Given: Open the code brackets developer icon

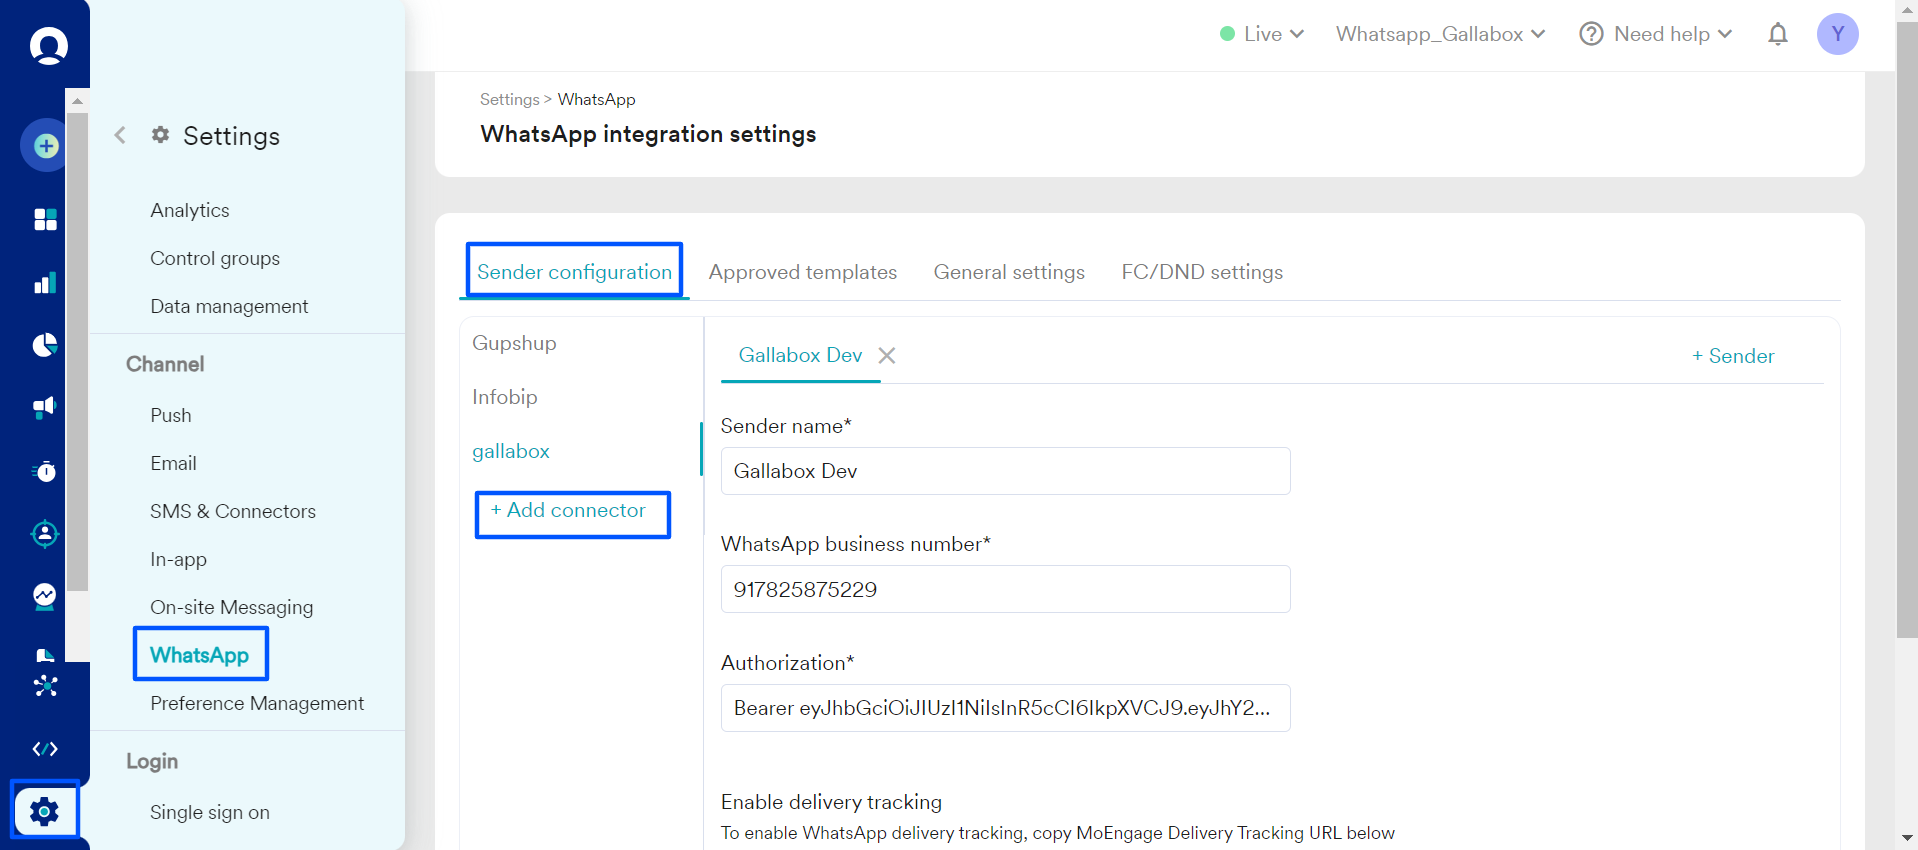Looking at the screenshot, I should [45, 749].
